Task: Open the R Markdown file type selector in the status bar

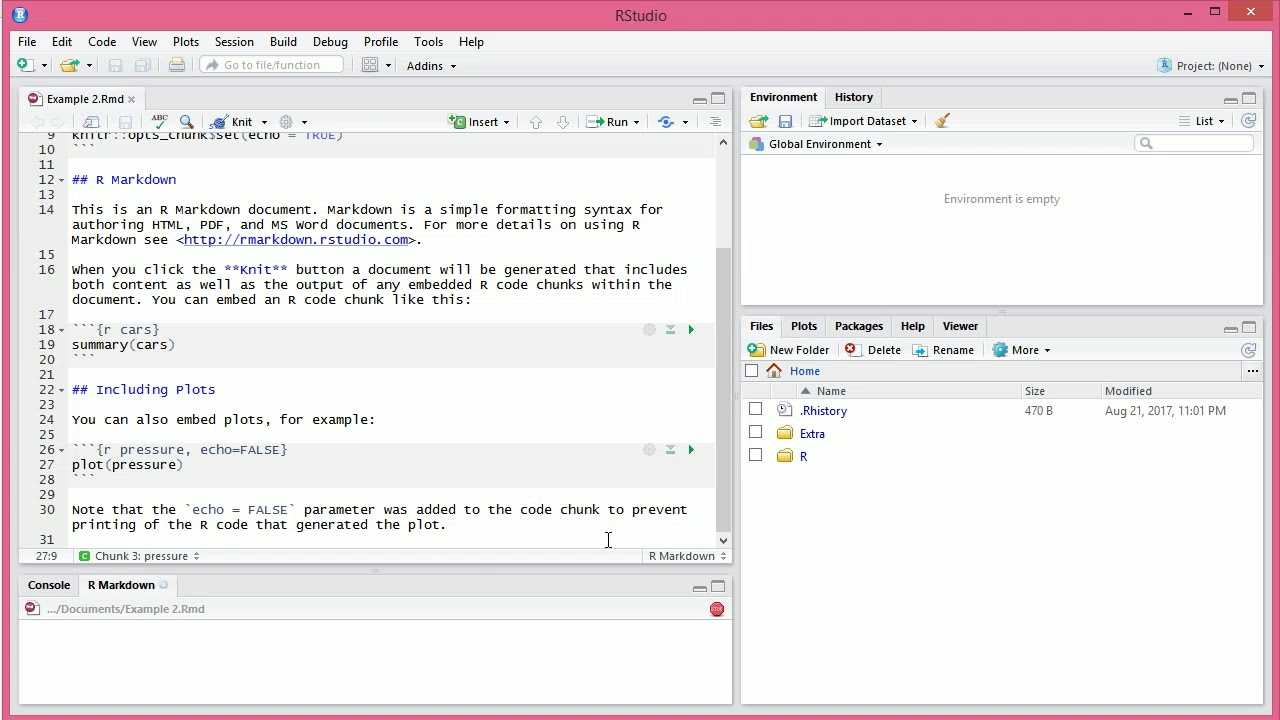Action: point(687,556)
